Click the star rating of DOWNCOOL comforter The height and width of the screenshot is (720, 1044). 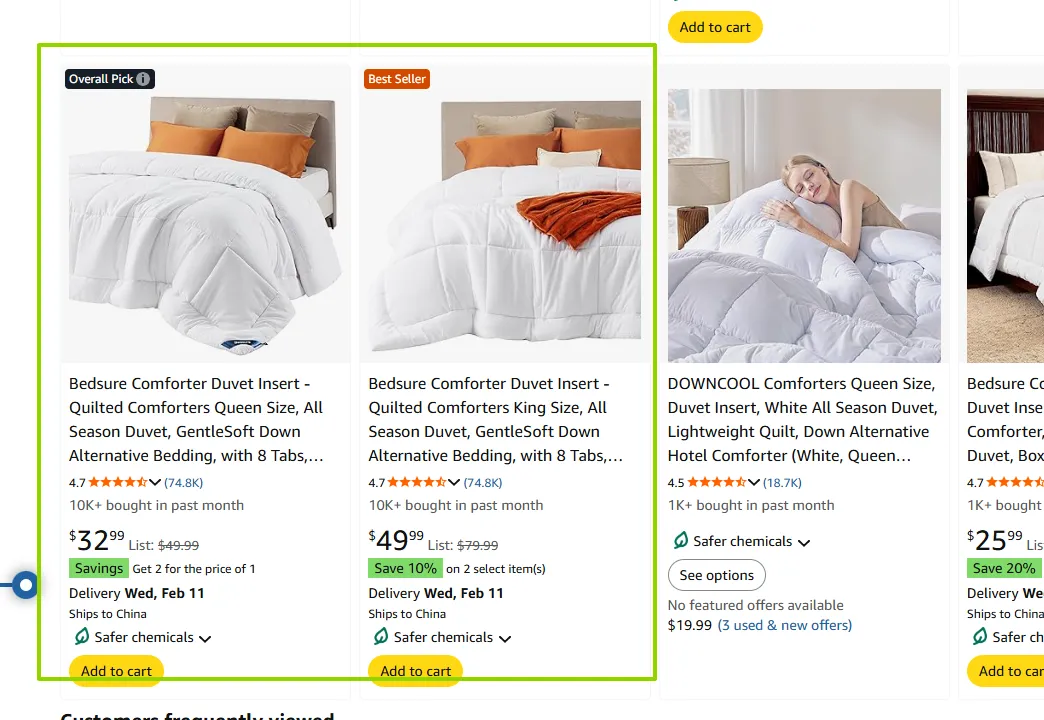pos(716,482)
